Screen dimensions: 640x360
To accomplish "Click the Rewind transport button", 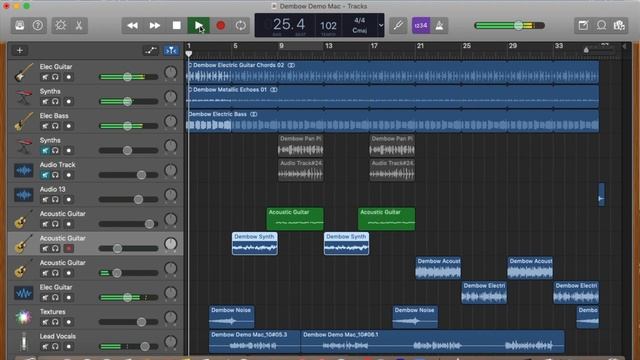I will [133, 25].
